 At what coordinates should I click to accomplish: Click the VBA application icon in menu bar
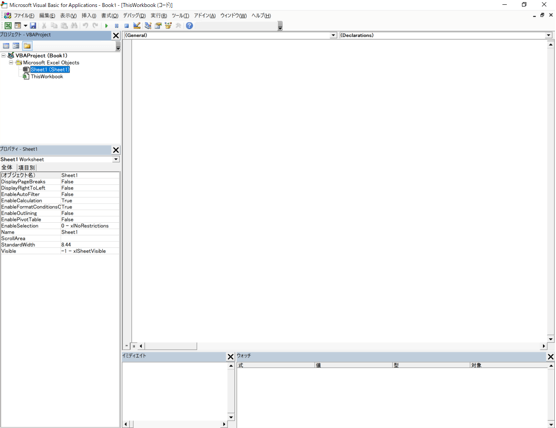(x=7, y=16)
